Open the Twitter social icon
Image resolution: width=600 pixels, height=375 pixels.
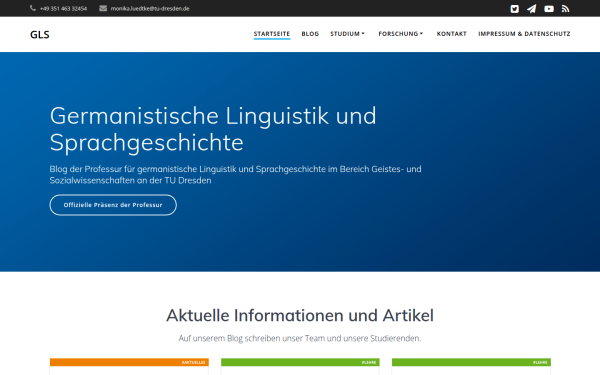514,9
